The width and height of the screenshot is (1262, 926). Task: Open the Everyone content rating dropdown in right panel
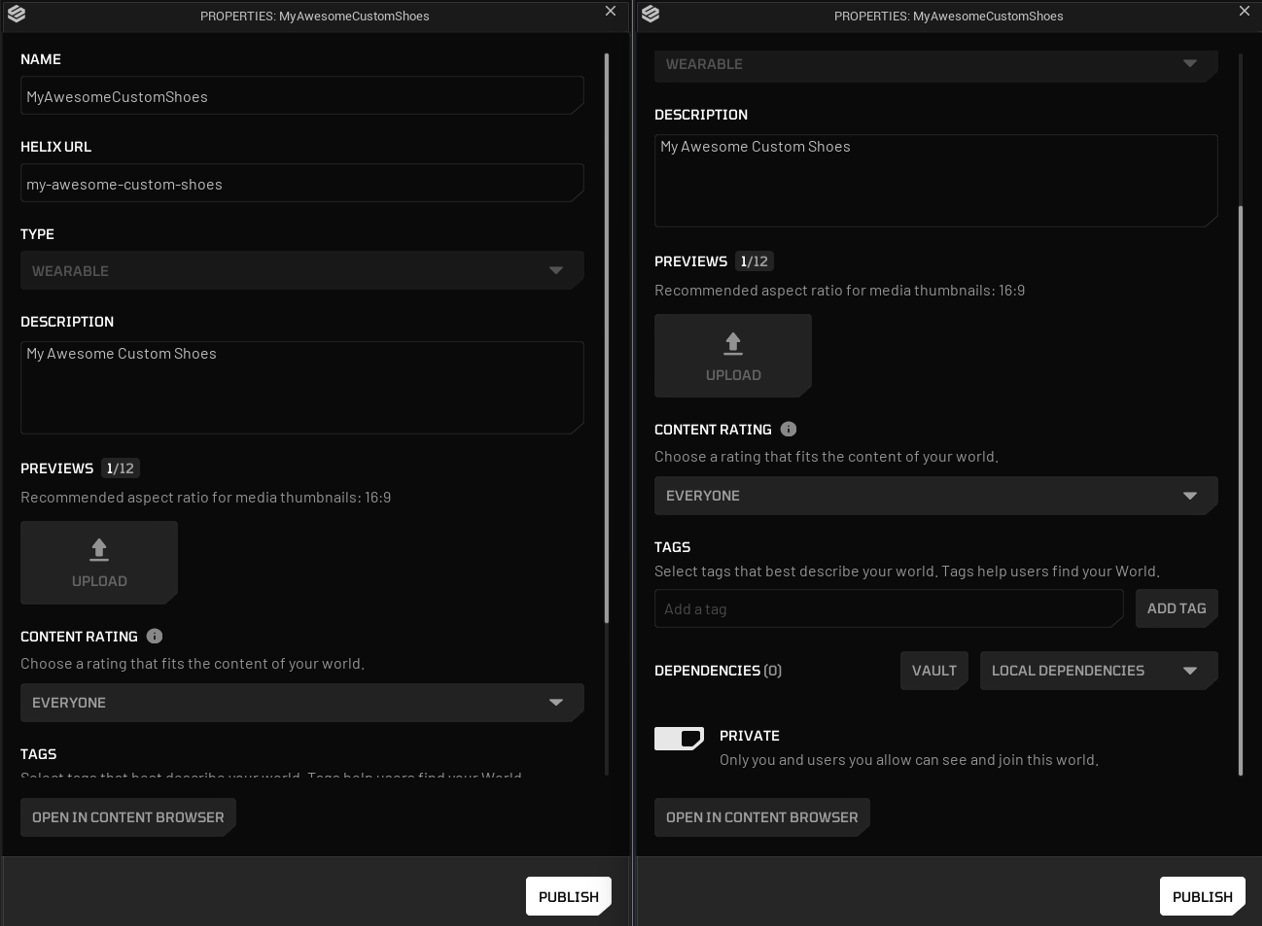[x=936, y=496]
